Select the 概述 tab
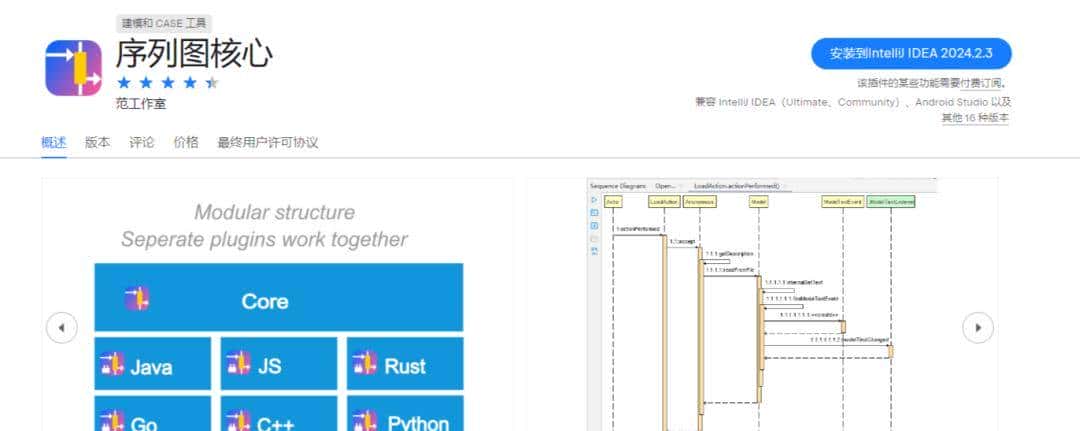 pos(54,143)
